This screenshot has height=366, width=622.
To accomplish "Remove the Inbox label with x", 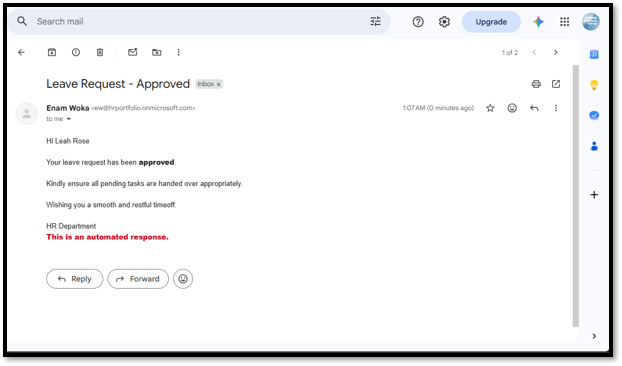I will [x=218, y=84].
